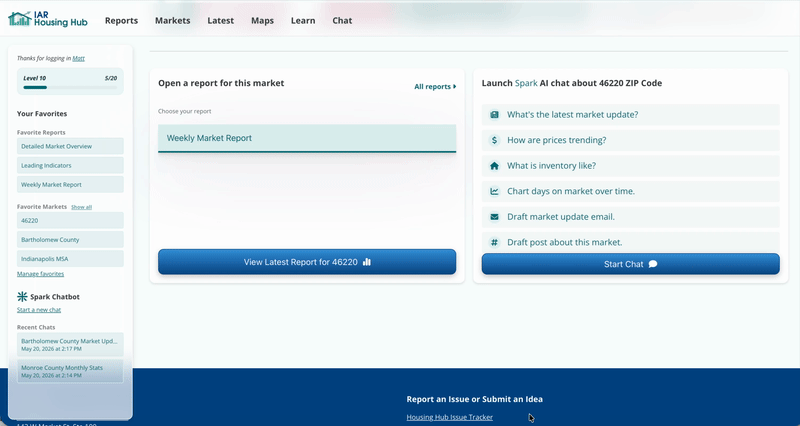Click the line chart icon beside days on market
This screenshot has height=426, width=800.
pyautogui.click(x=494, y=191)
